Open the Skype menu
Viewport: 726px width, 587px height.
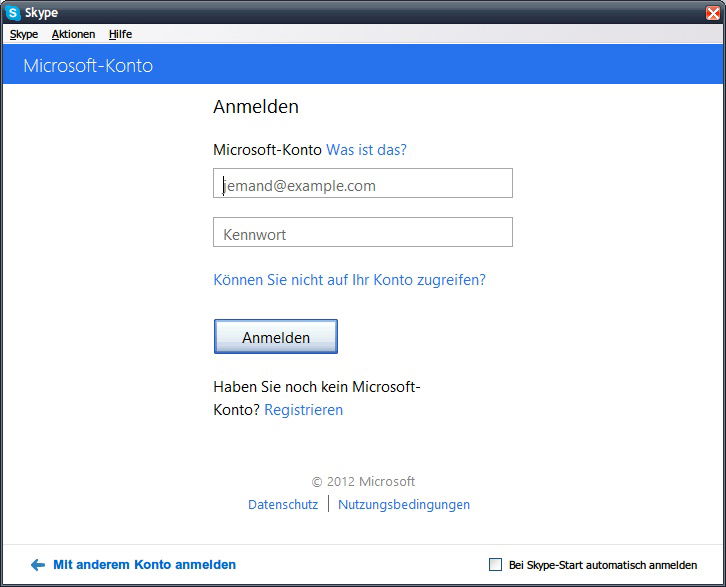(x=24, y=34)
